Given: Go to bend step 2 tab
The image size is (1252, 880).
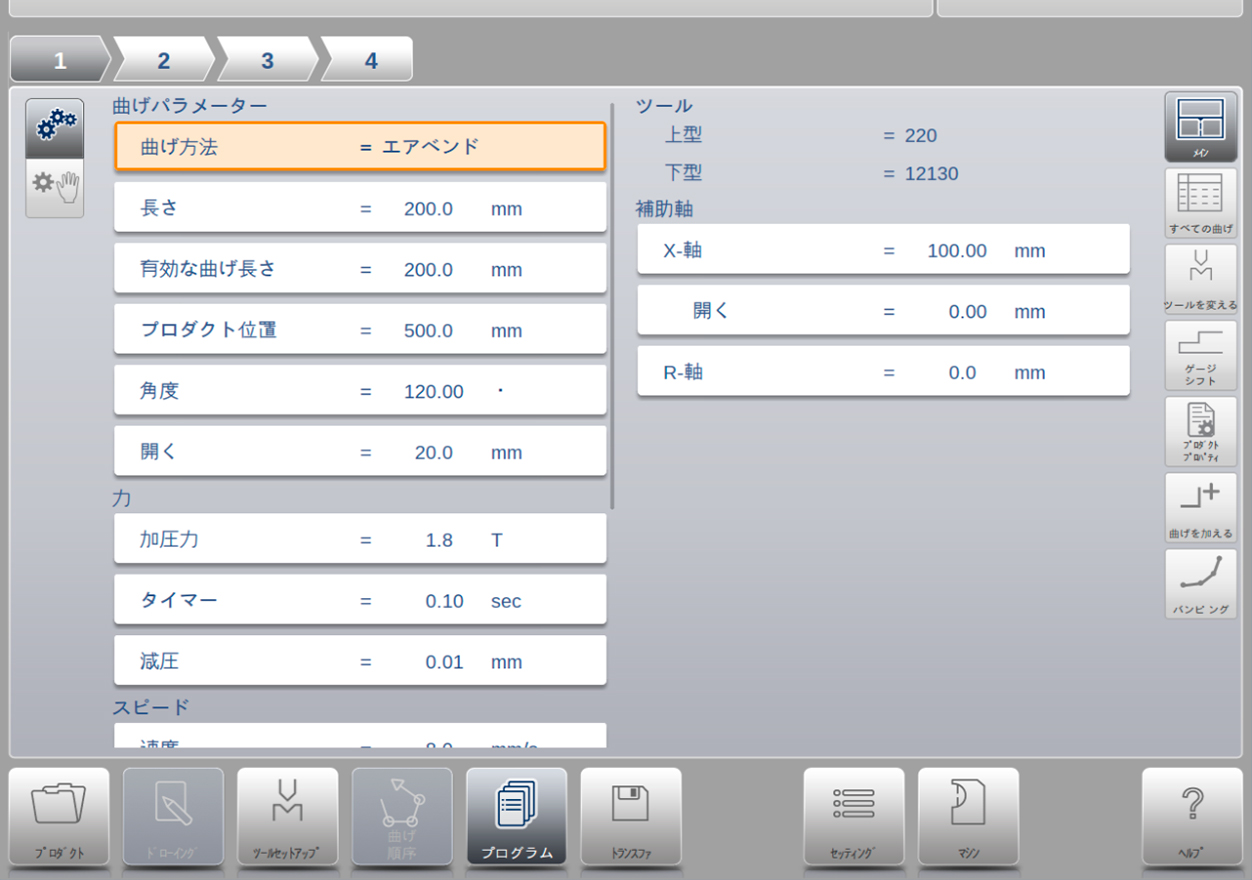Looking at the screenshot, I should [163, 60].
